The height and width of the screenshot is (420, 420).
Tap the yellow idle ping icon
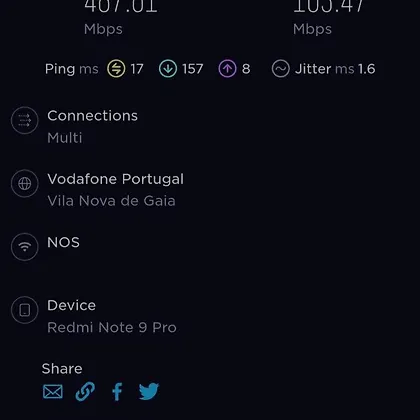pyautogui.click(x=116, y=69)
